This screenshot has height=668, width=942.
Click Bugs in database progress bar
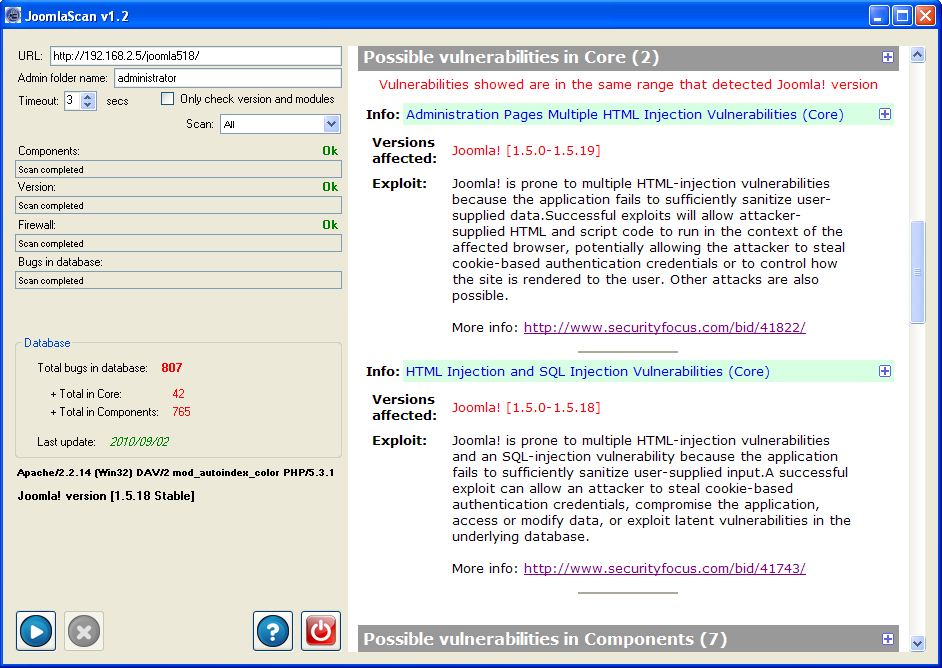178,281
